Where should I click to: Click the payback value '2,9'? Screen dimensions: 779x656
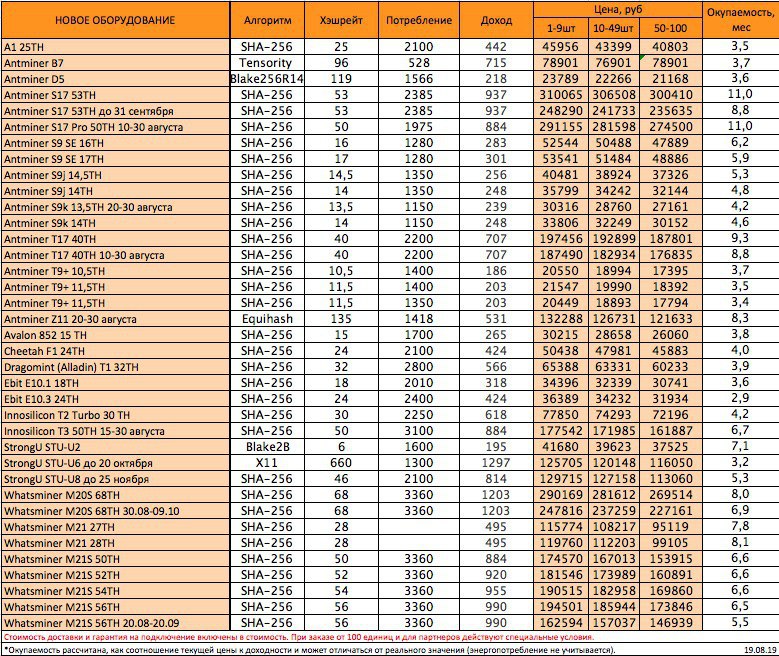[x=740, y=399]
